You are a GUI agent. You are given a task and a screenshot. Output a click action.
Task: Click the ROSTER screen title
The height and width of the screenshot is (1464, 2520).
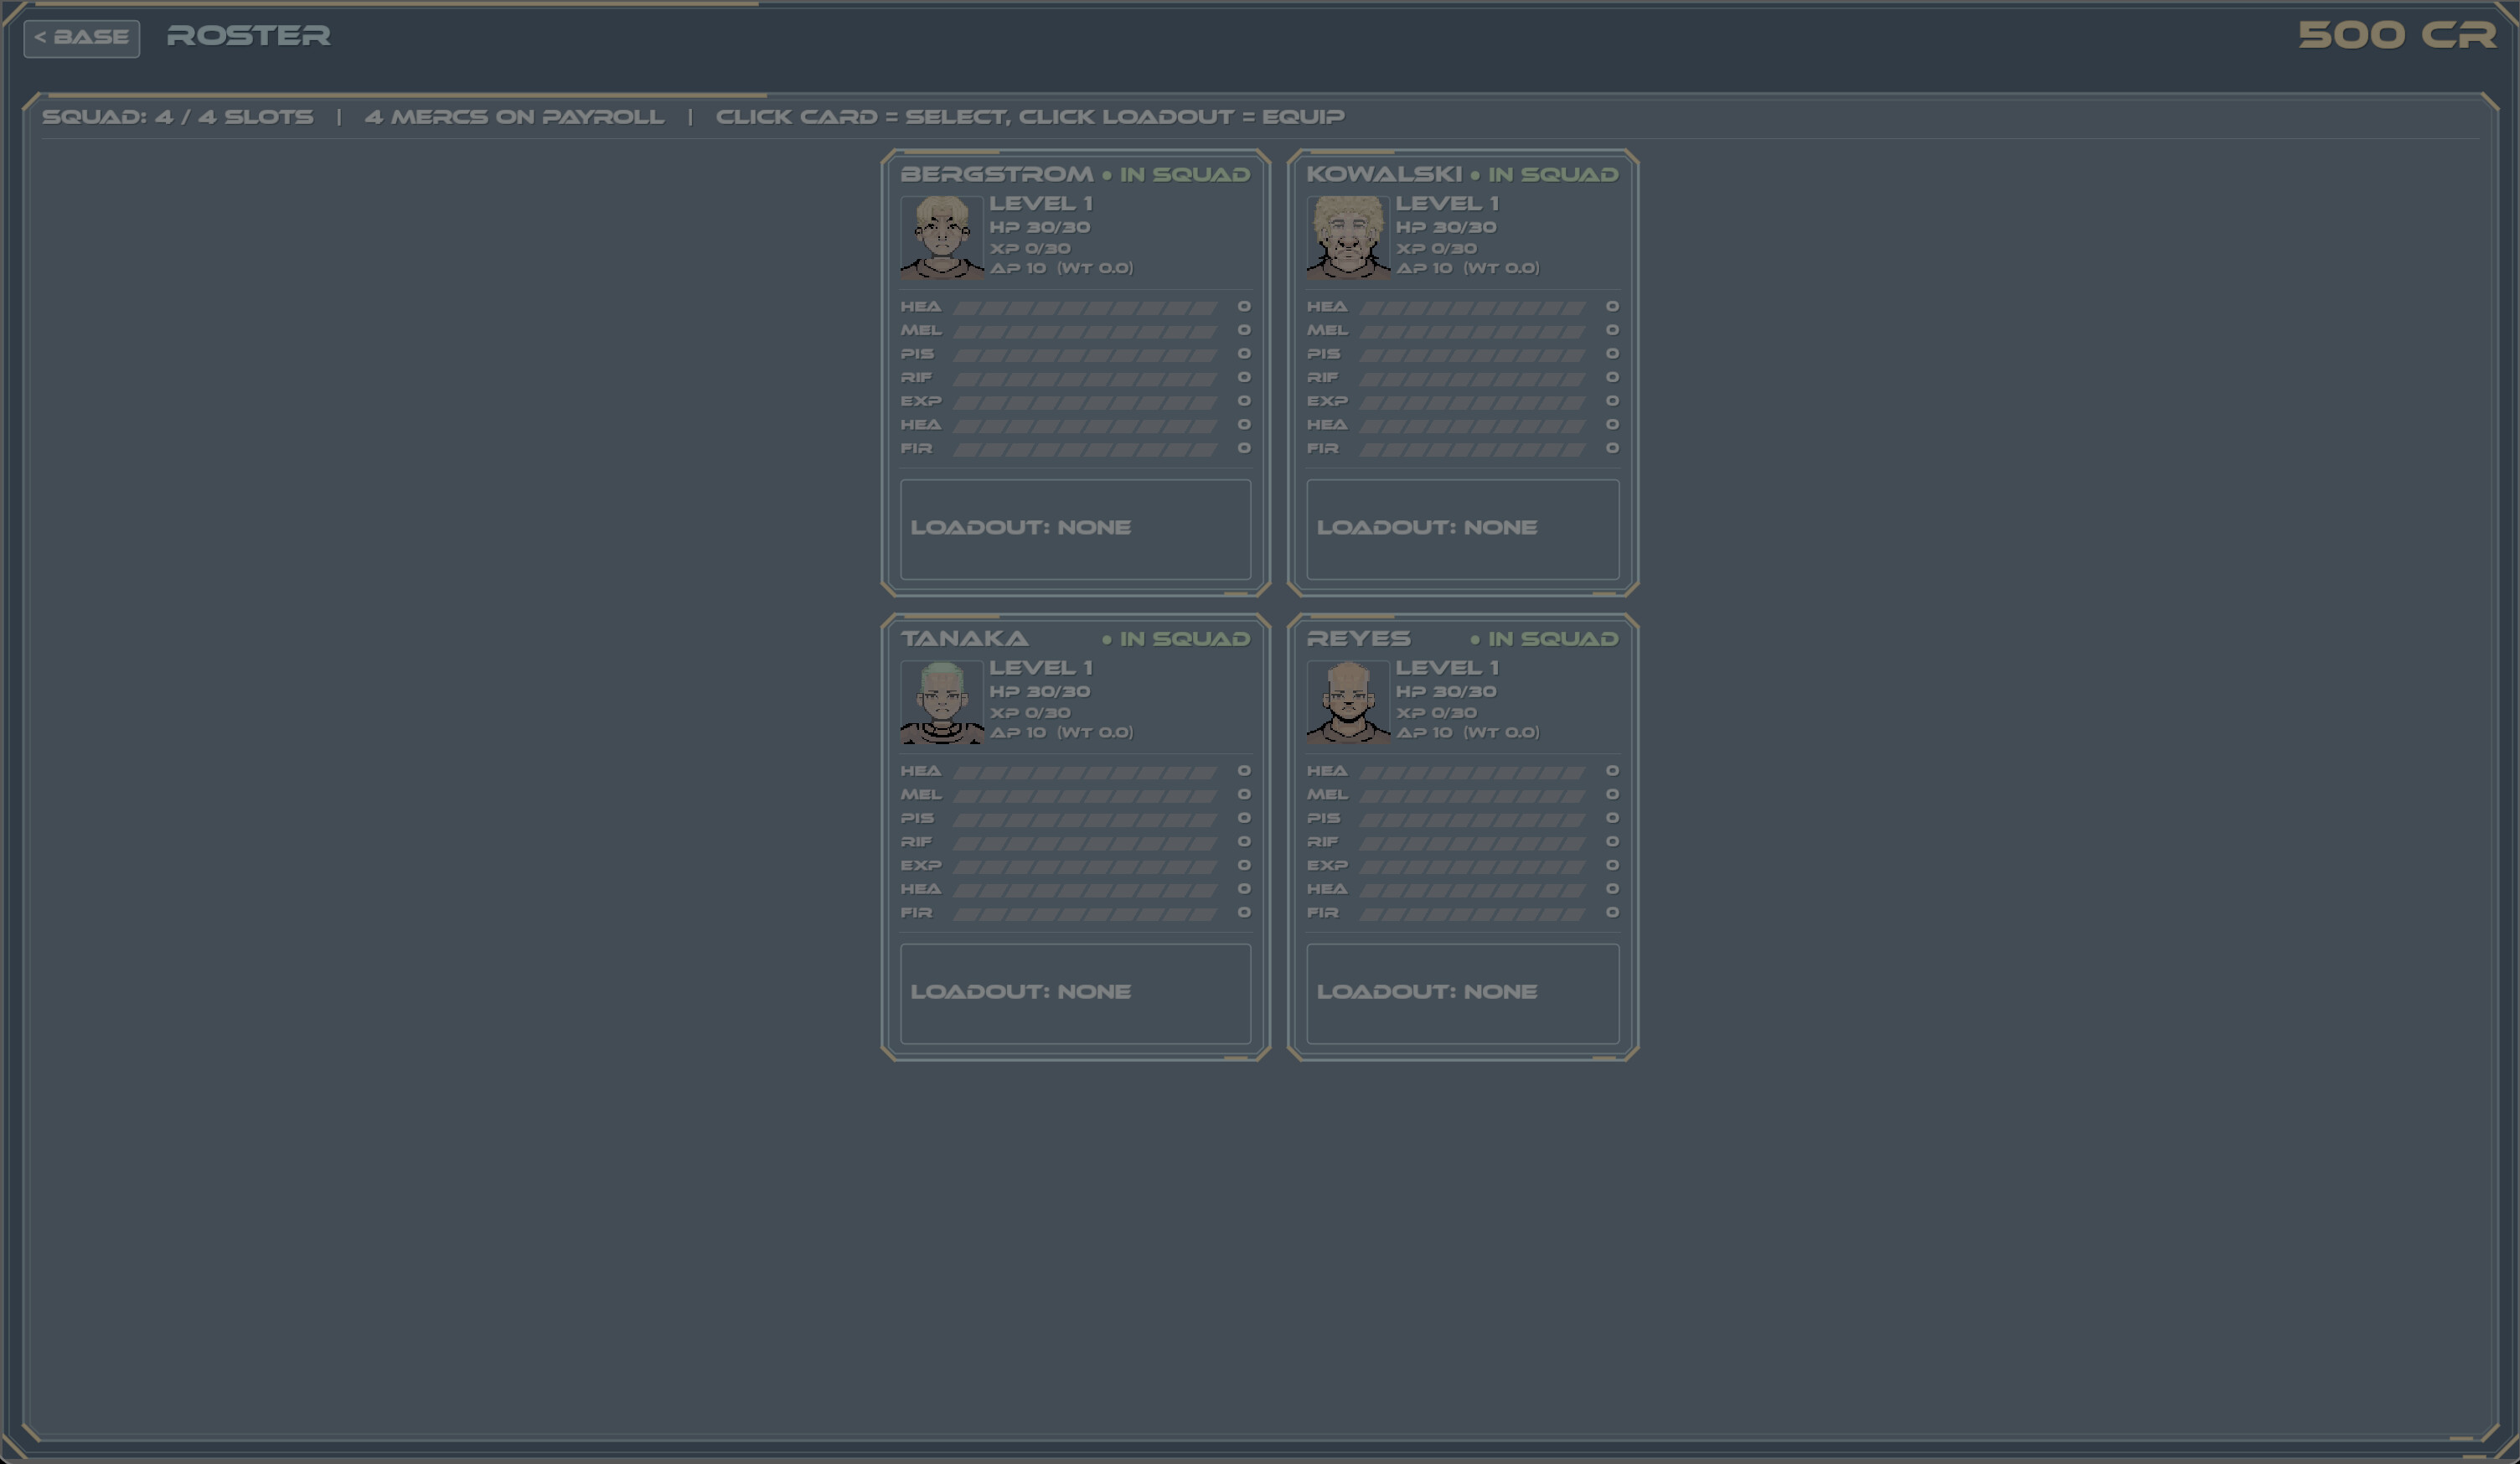pyautogui.click(x=248, y=35)
